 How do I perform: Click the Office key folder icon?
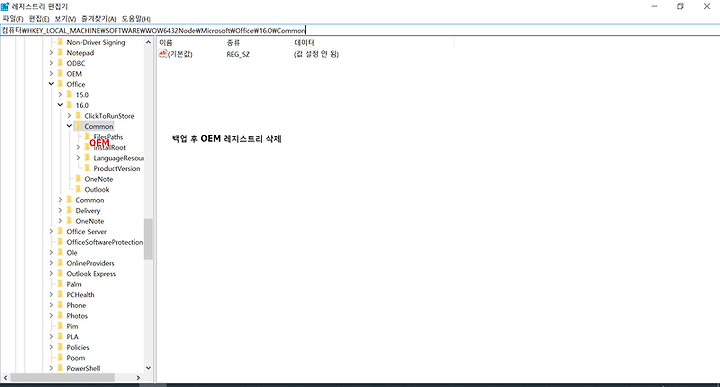[60, 84]
